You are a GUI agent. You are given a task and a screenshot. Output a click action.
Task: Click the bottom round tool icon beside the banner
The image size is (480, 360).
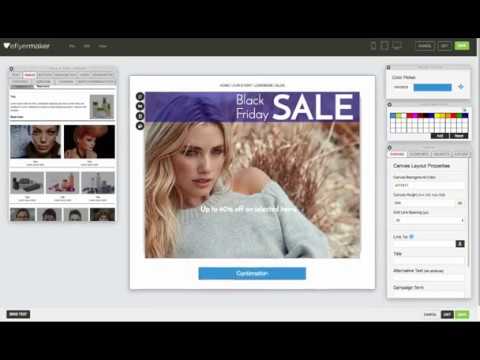pos(140,126)
